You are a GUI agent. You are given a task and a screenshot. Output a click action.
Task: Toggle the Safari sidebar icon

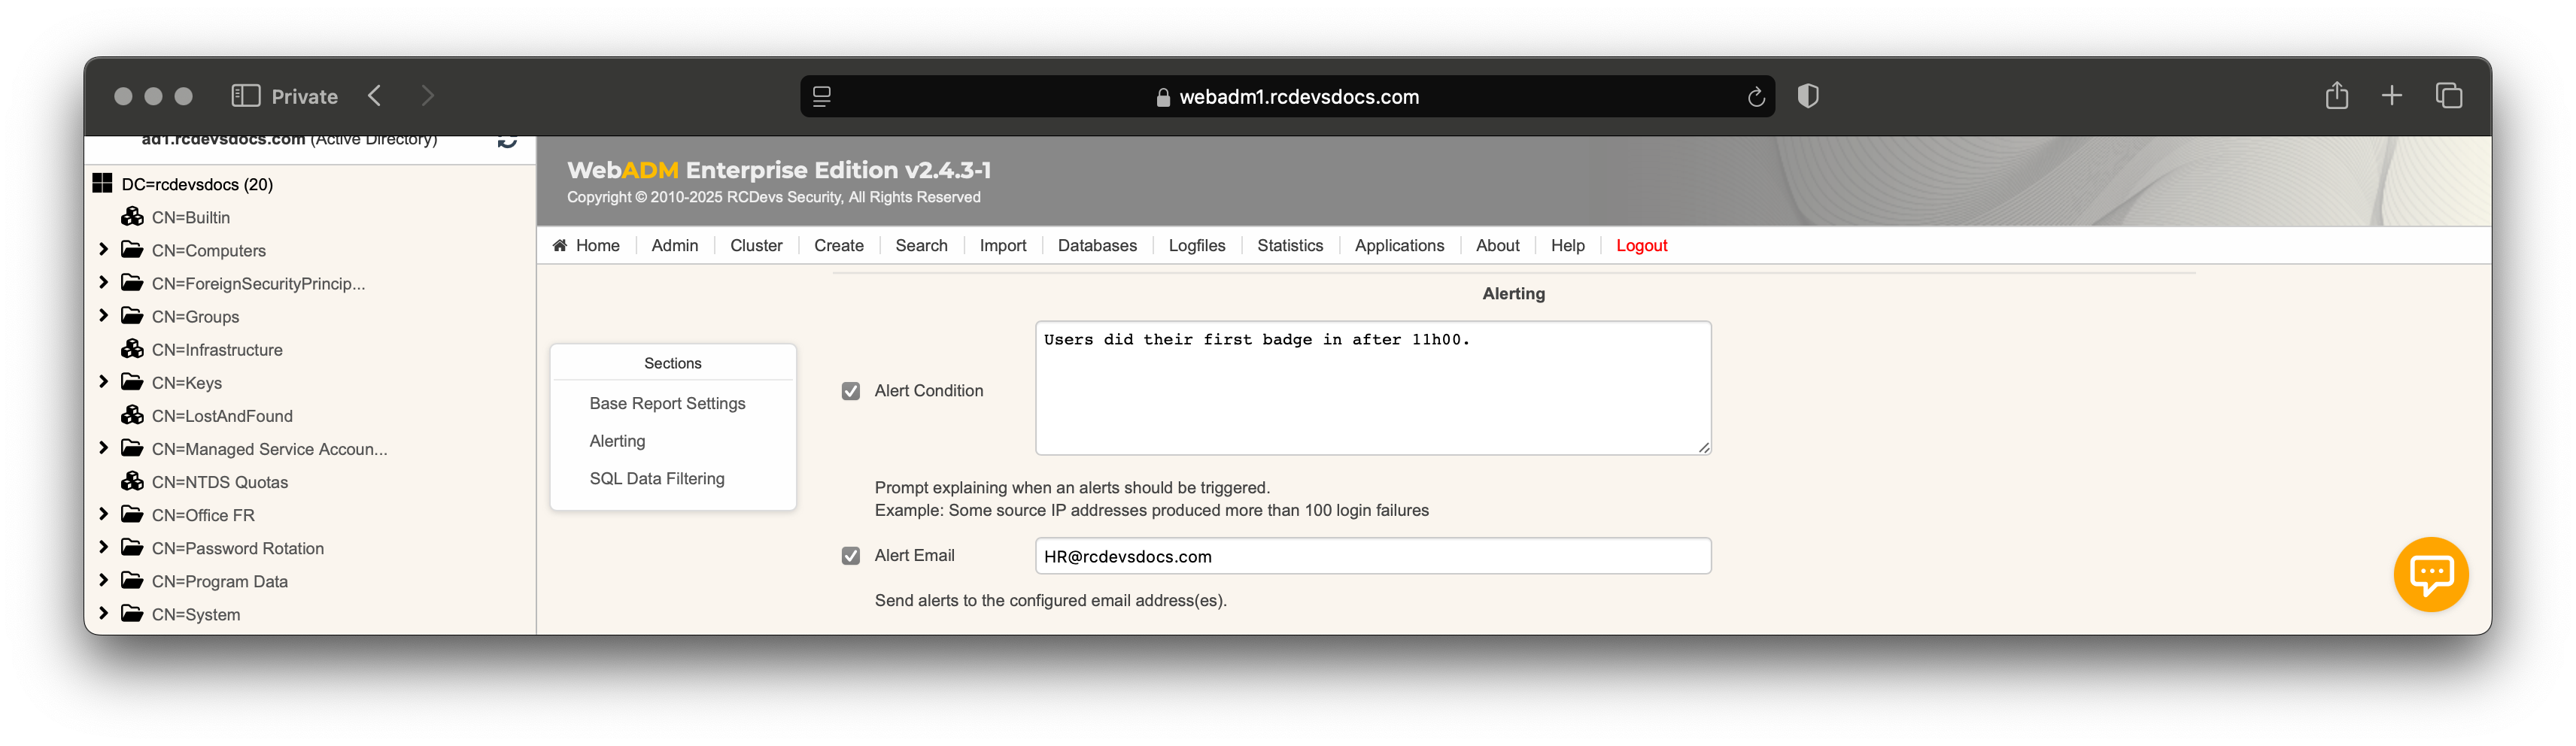pos(245,96)
